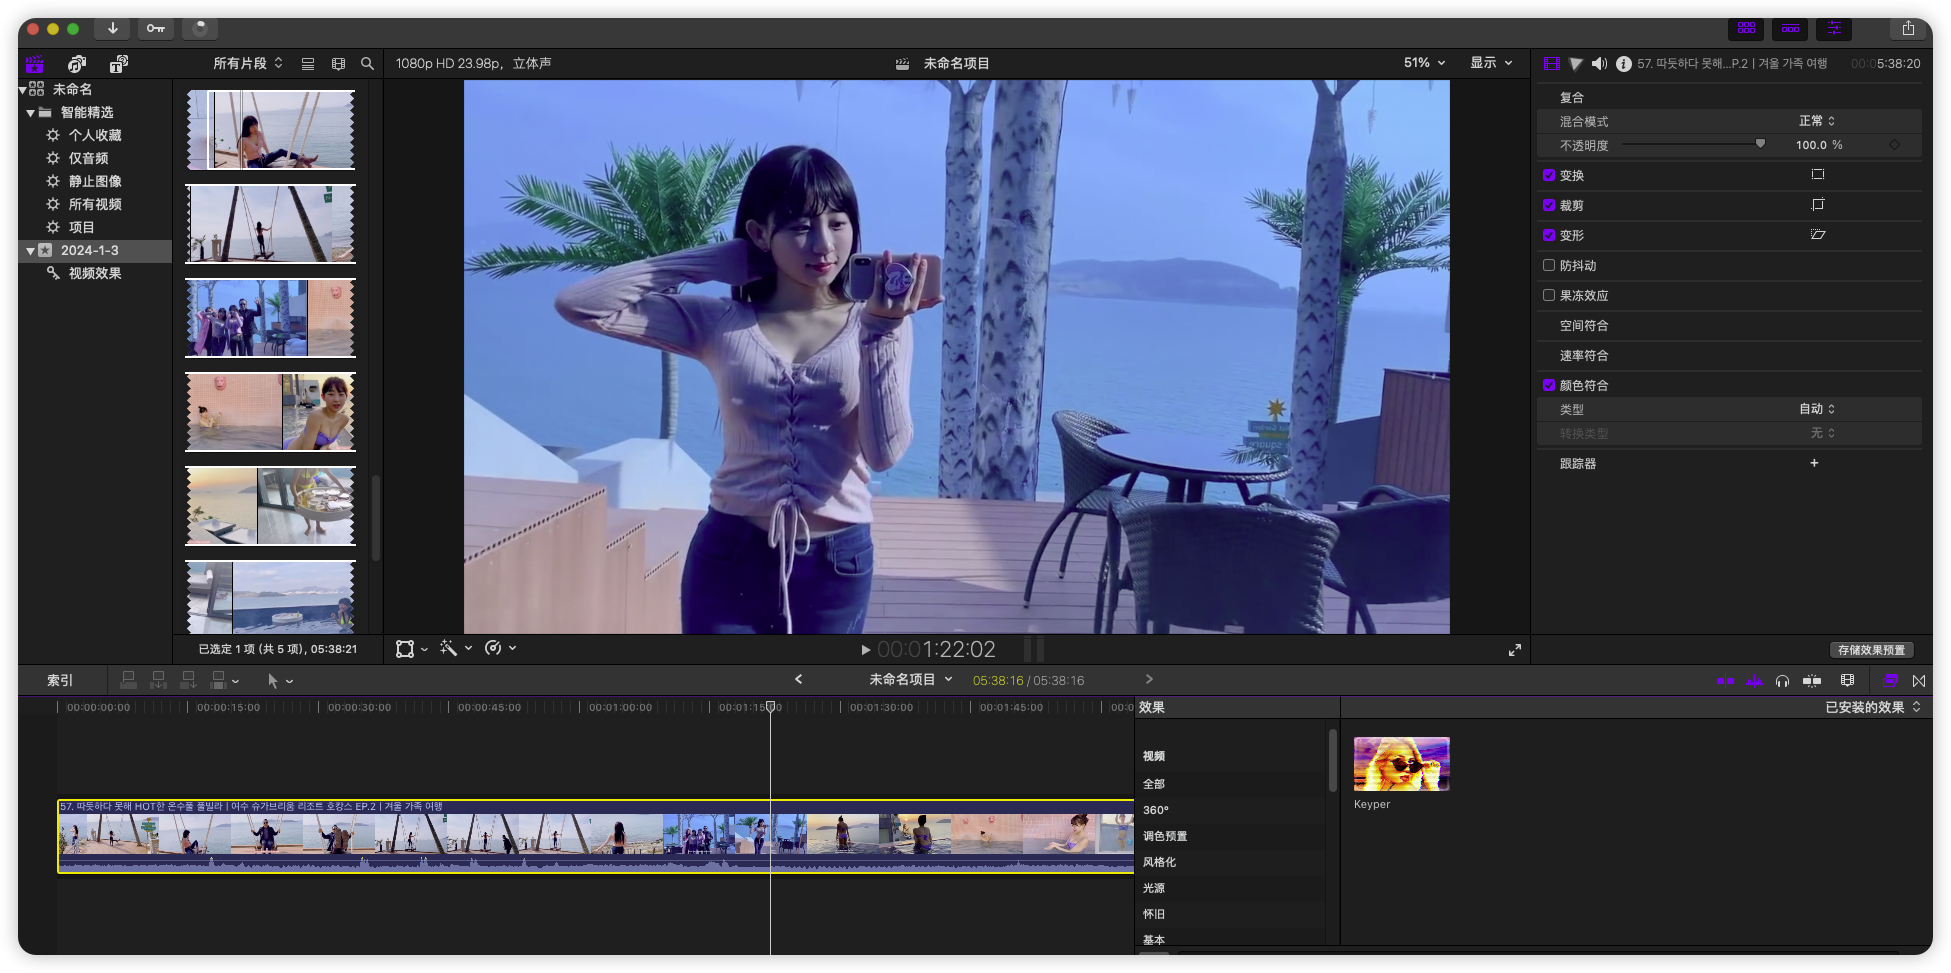Open the info inspector tab
Screen dimensions: 1951x973
click(x=1624, y=64)
